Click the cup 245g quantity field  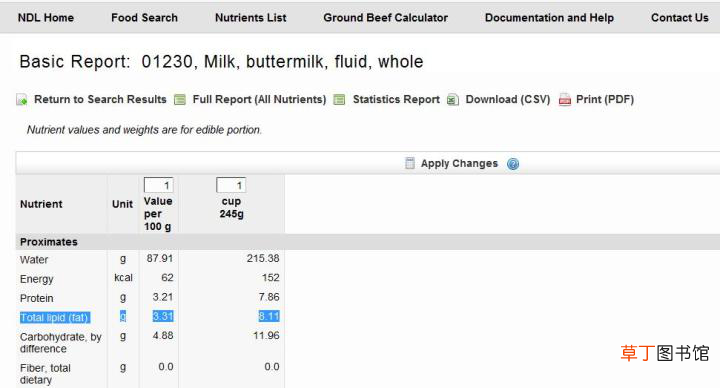(231, 185)
